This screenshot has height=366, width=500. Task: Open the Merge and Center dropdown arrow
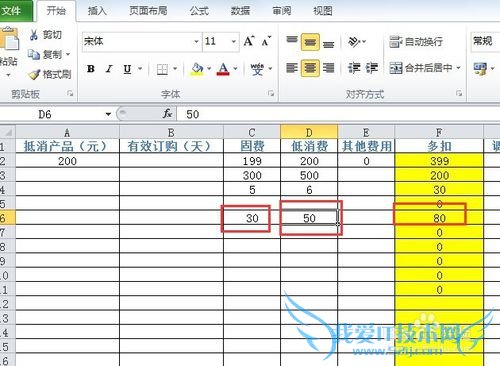pyautogui.click(x=459, y=68)
